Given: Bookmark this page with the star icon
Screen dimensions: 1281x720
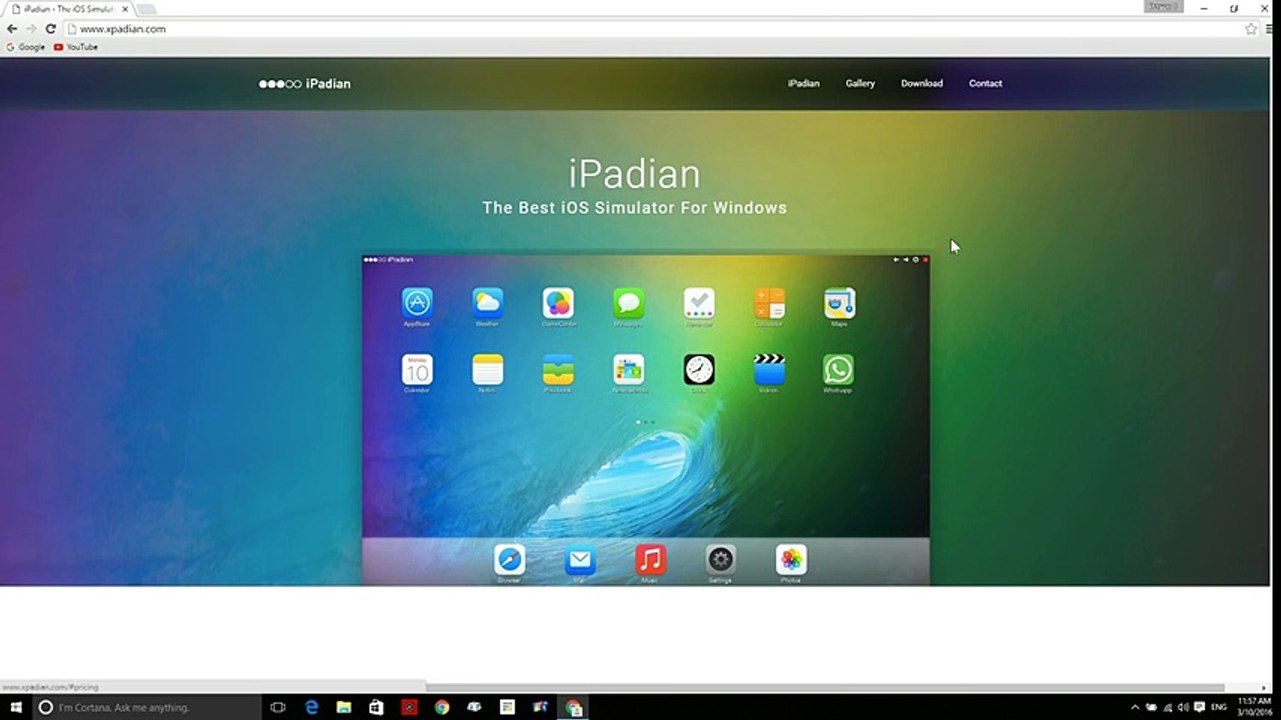Looking at the screenshot, I should point(1251,29).
